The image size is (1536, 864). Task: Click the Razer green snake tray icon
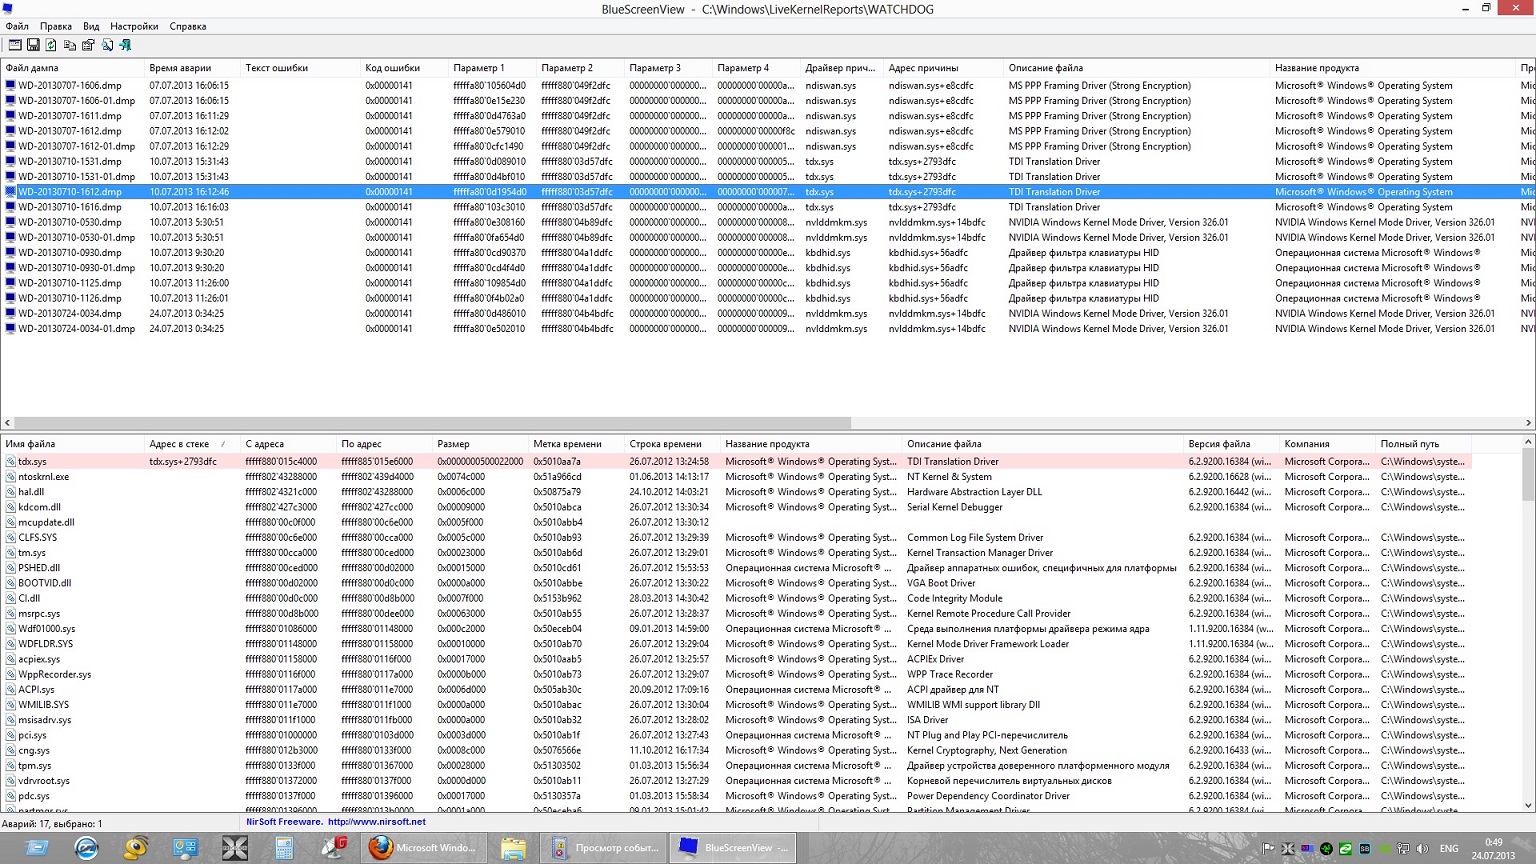[x=1326, y=849]
